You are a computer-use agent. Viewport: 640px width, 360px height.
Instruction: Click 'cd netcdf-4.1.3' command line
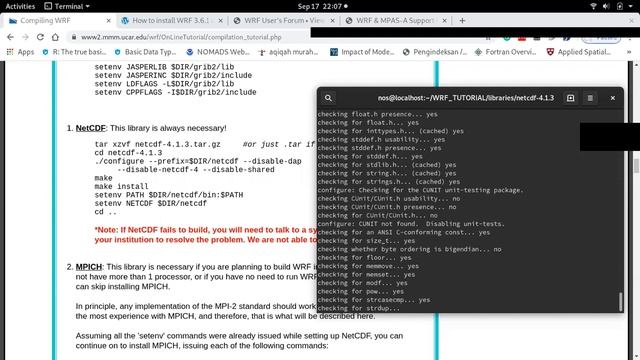[x=128, y=153]
